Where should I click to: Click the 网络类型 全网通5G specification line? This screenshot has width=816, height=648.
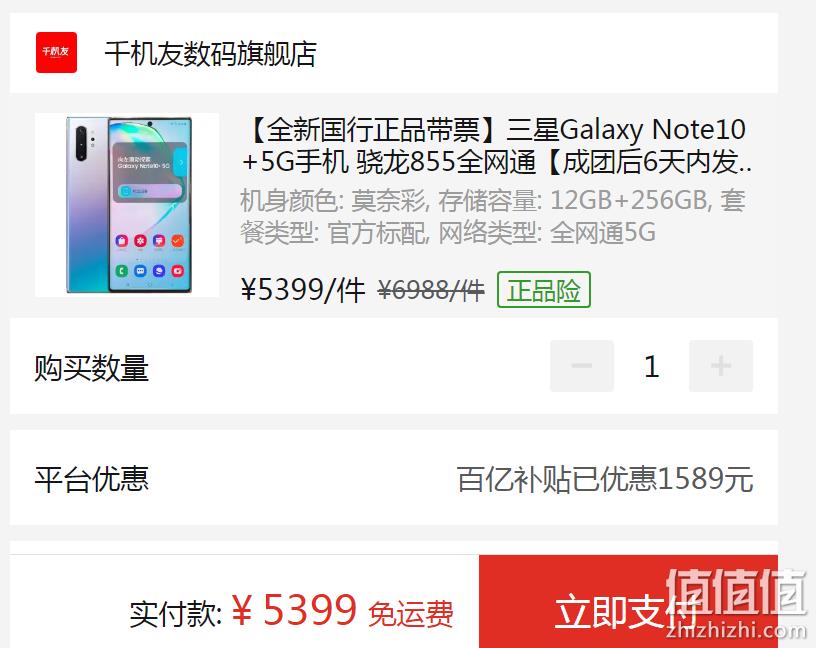[x=547, y=233]
